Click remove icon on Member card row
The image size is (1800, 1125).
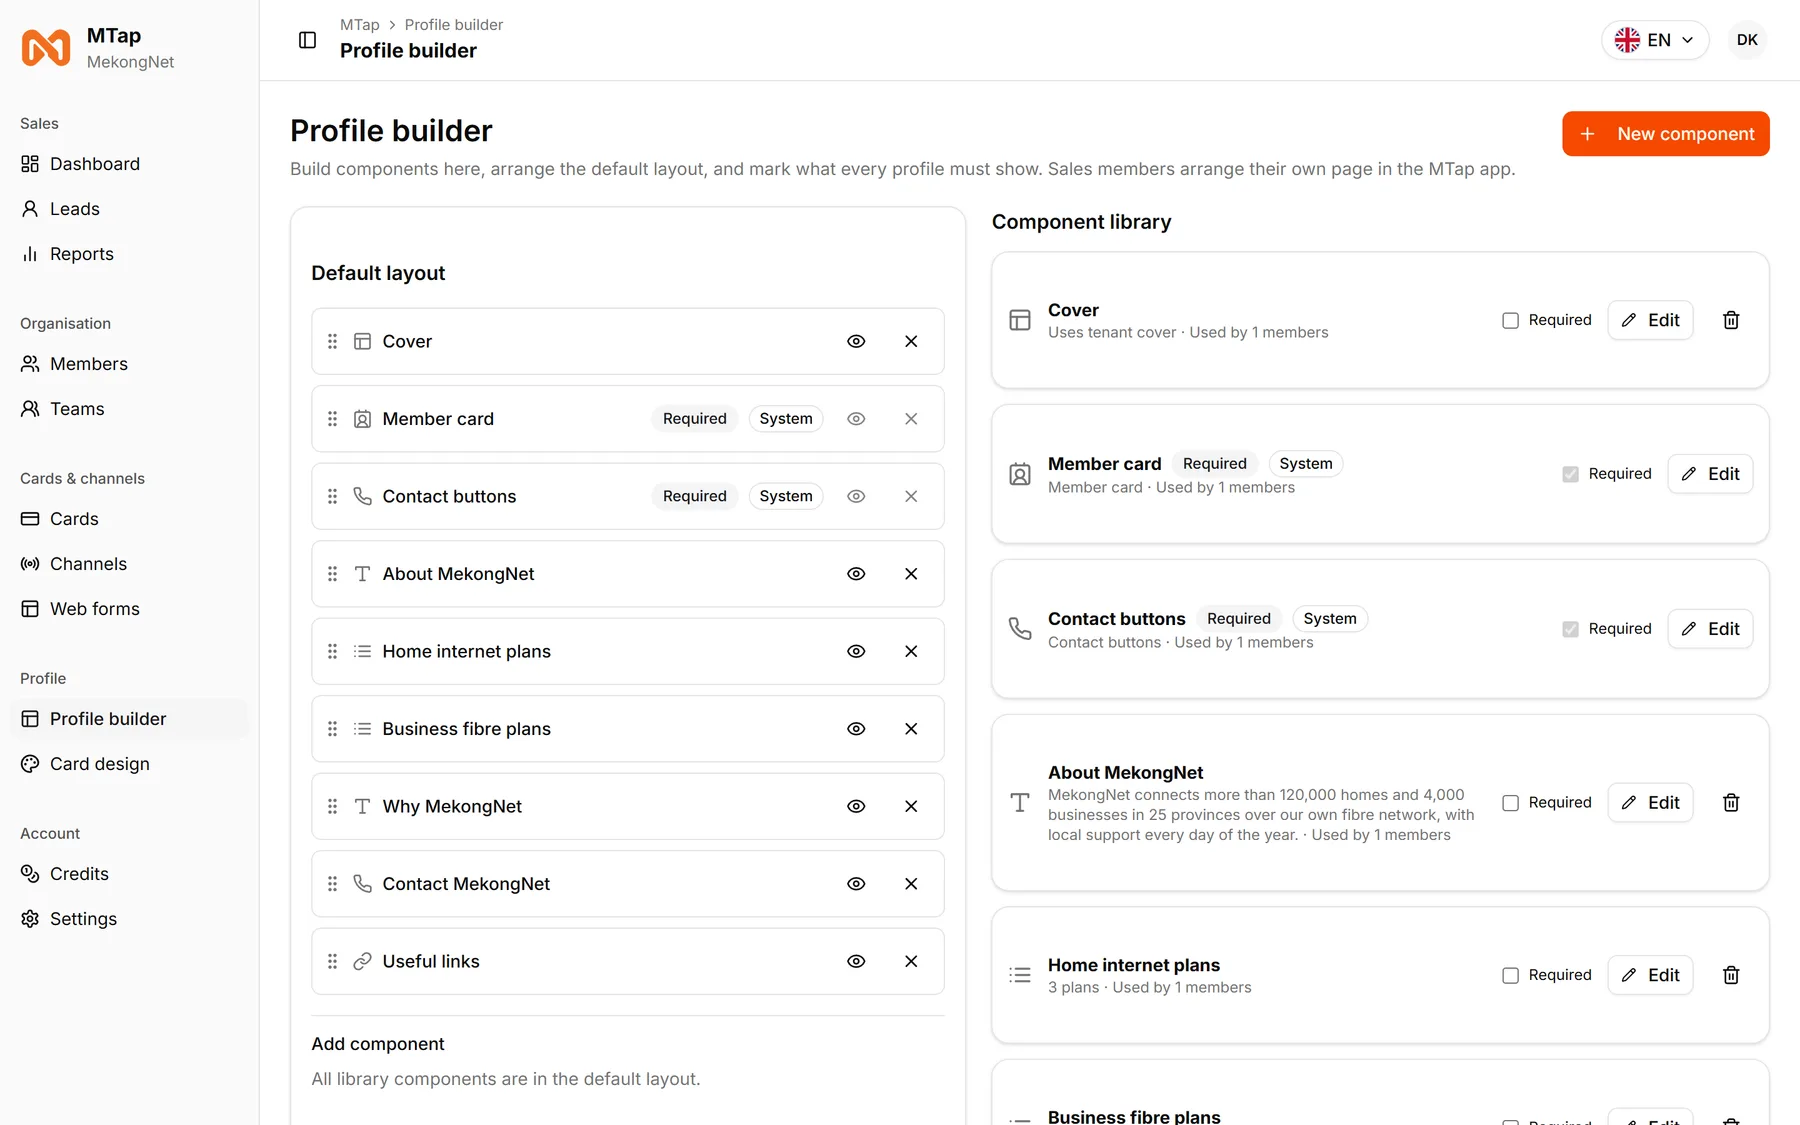(x=911, y=419)
